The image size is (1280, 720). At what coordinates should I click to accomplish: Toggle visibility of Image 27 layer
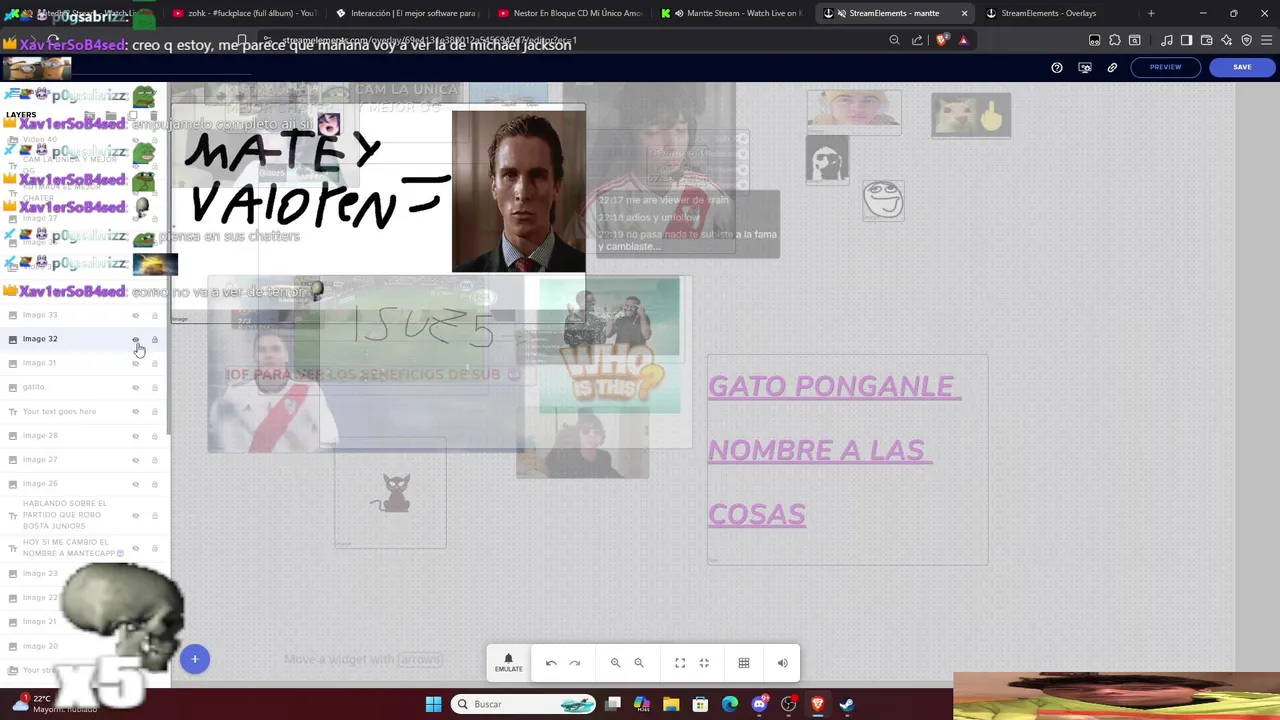(136, 460)
